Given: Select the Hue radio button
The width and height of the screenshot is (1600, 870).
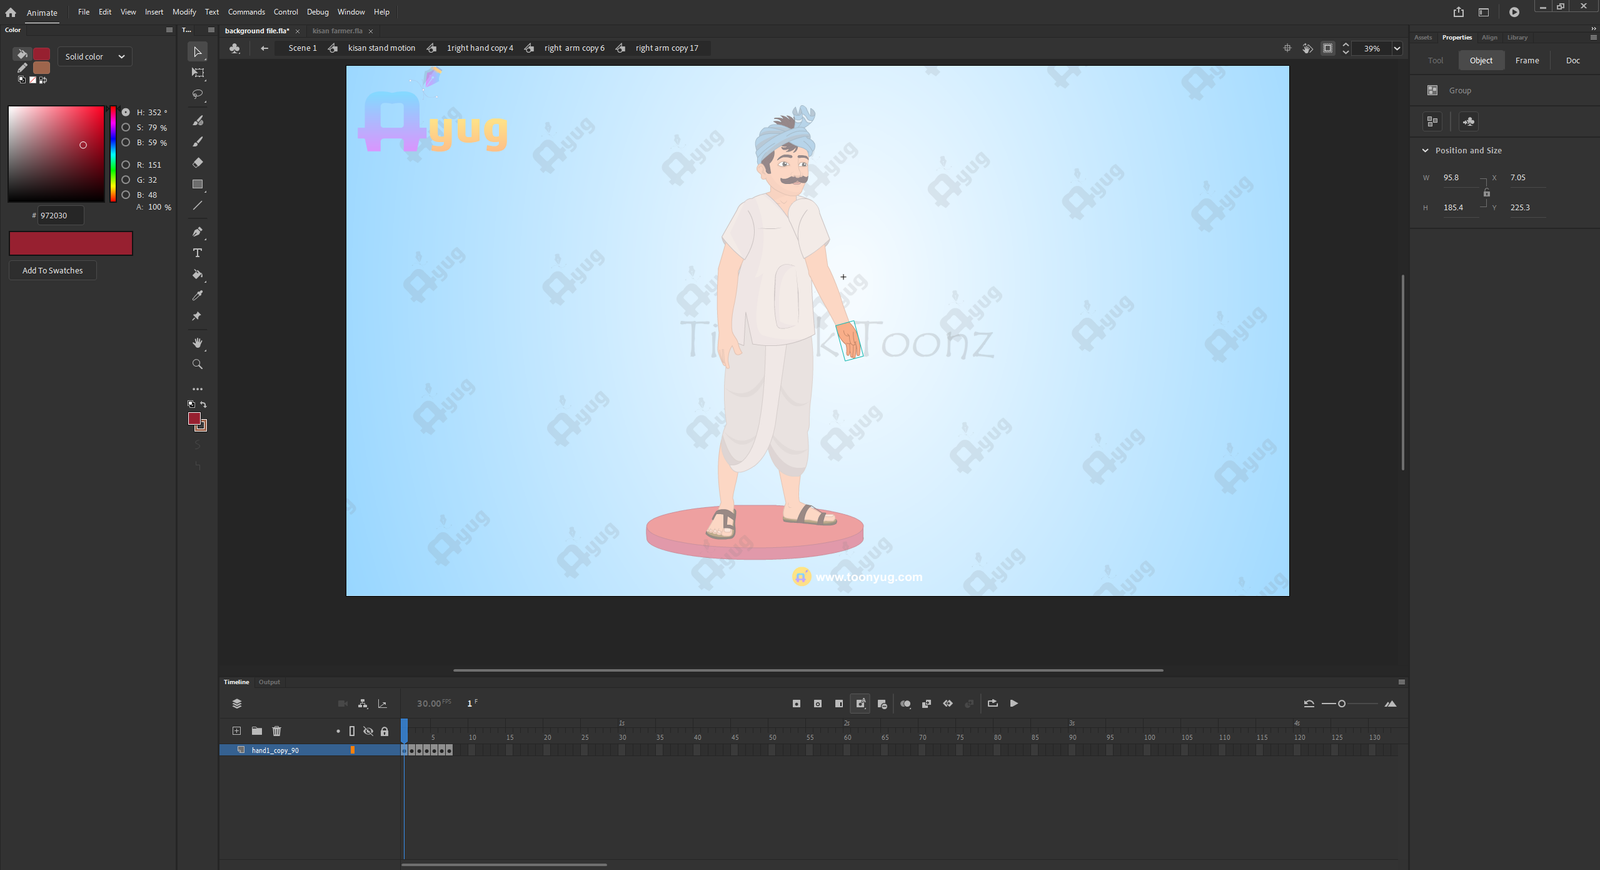Looking at the screenshot, I should (x=126, y=112).
